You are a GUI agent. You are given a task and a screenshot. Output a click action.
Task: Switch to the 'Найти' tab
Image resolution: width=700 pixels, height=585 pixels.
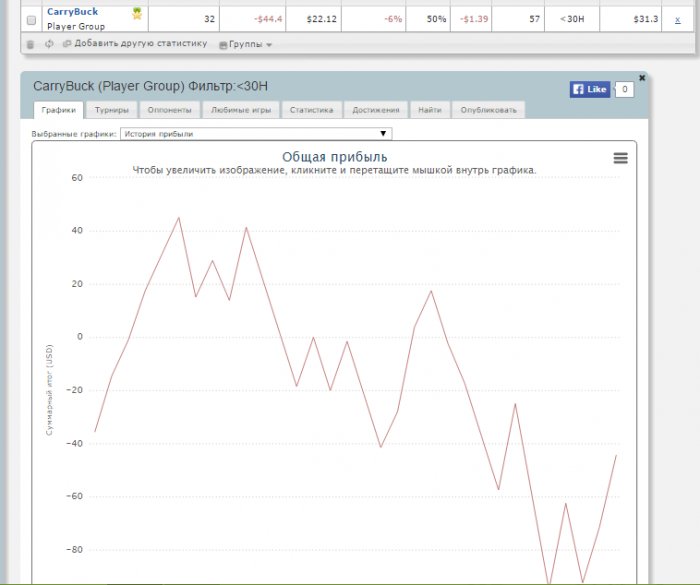[x=430, y=110]
